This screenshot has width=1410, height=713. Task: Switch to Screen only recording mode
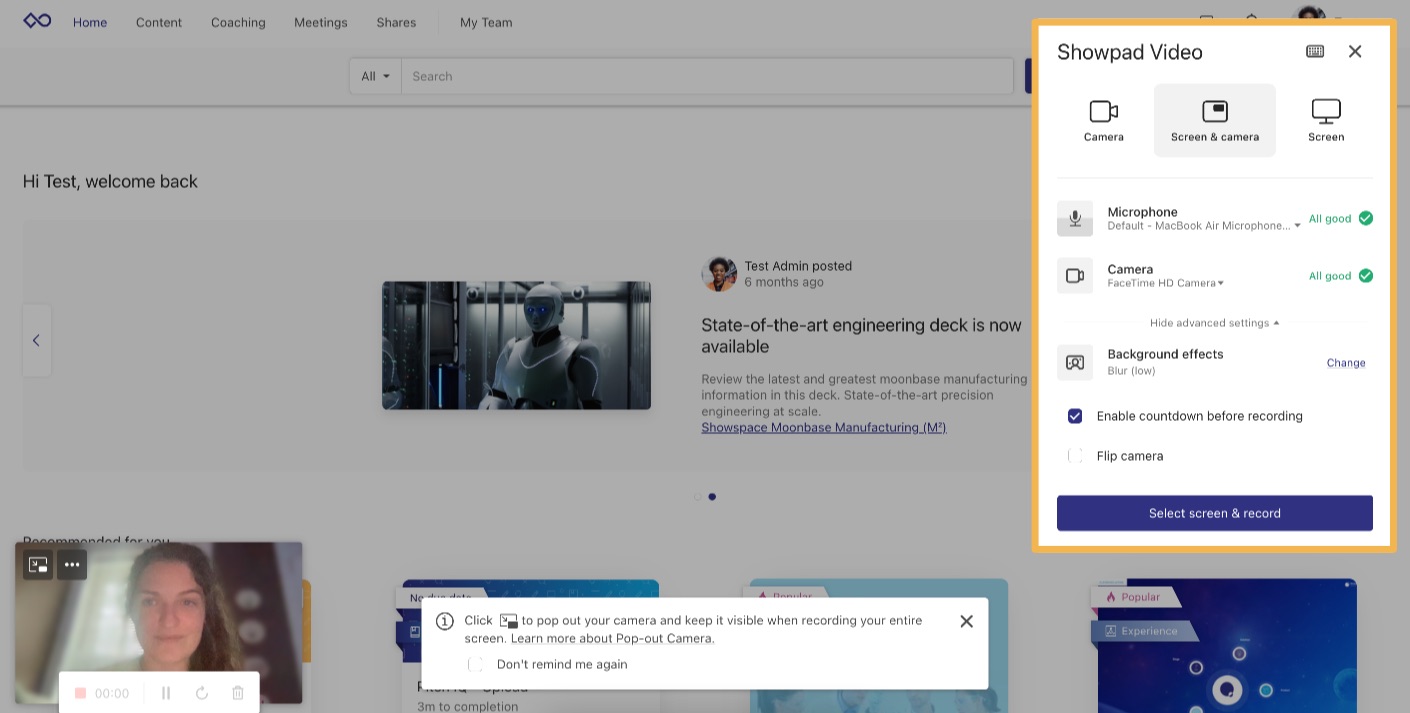coord(1326,118)
